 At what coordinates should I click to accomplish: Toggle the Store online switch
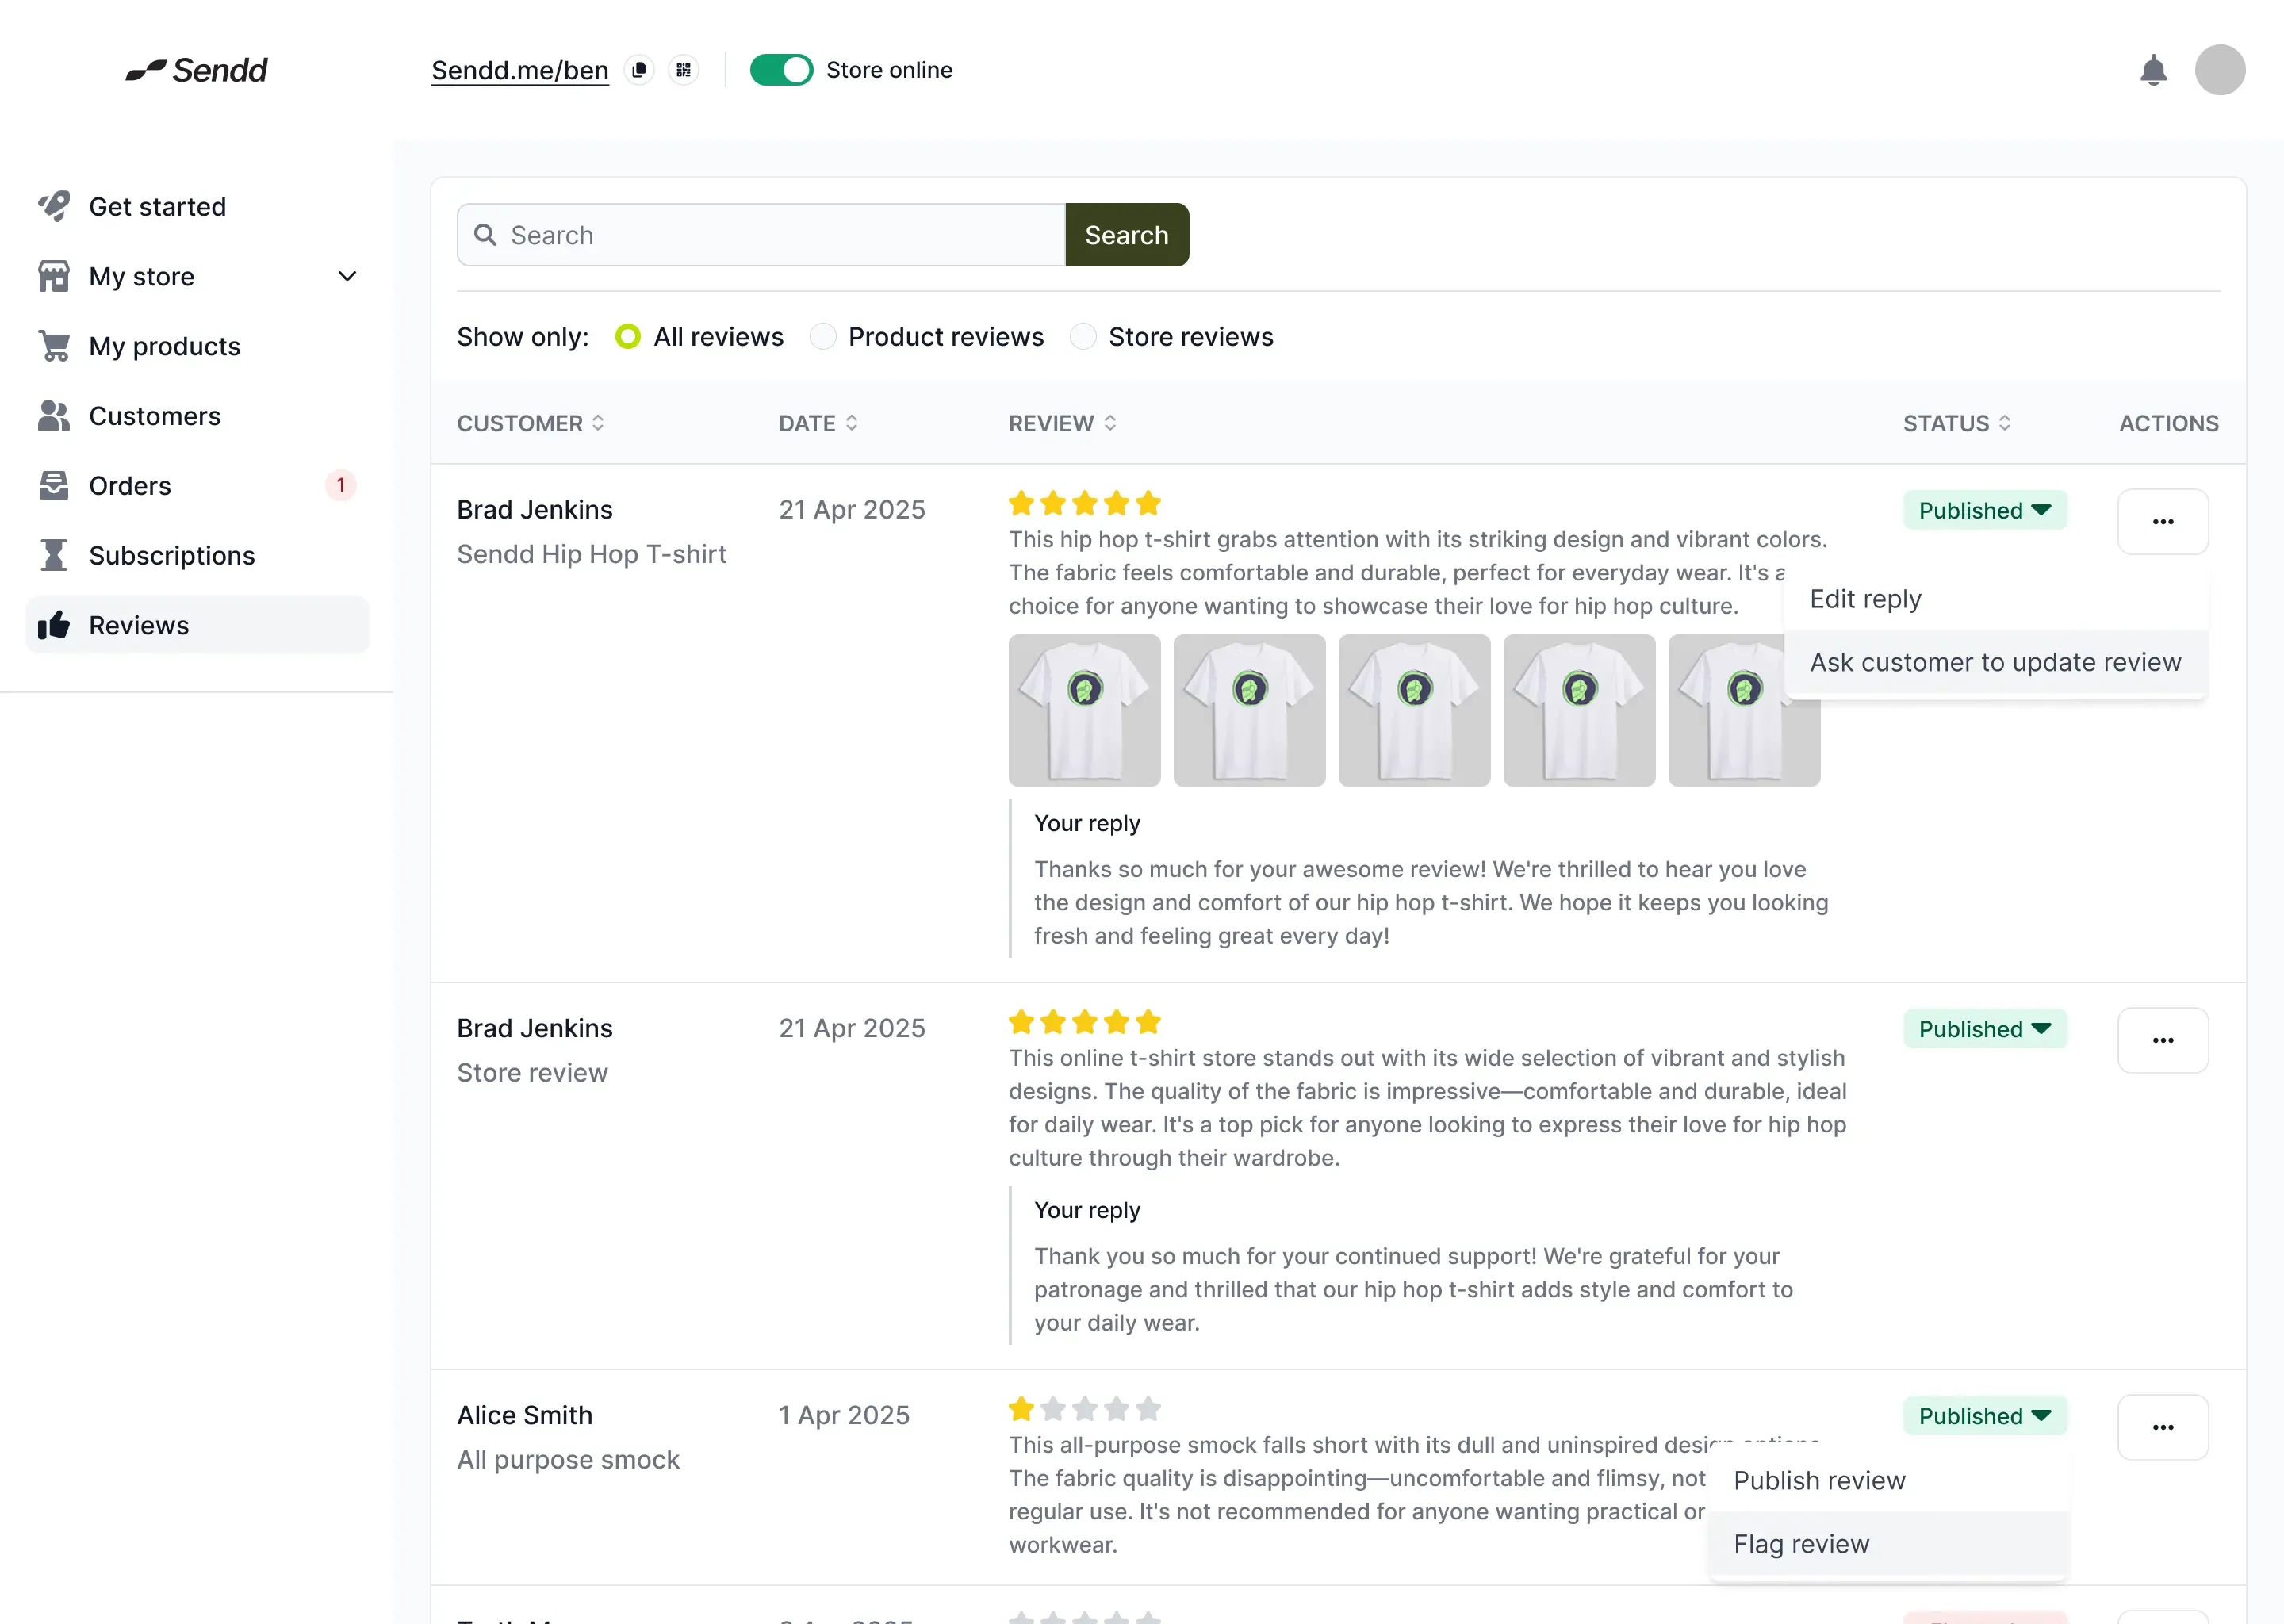point(781,70)
